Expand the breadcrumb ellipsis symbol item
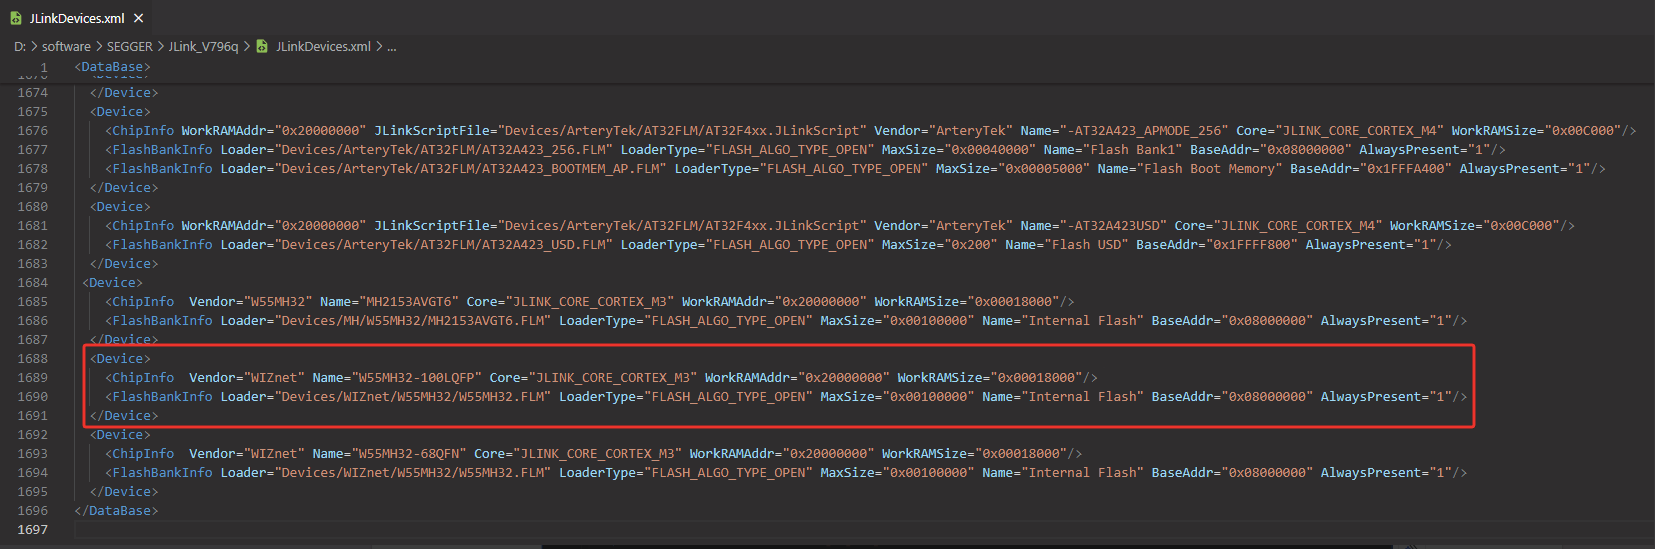This screenshot has width=1655, height=549. pyautogui.click(x=392, y=46)
